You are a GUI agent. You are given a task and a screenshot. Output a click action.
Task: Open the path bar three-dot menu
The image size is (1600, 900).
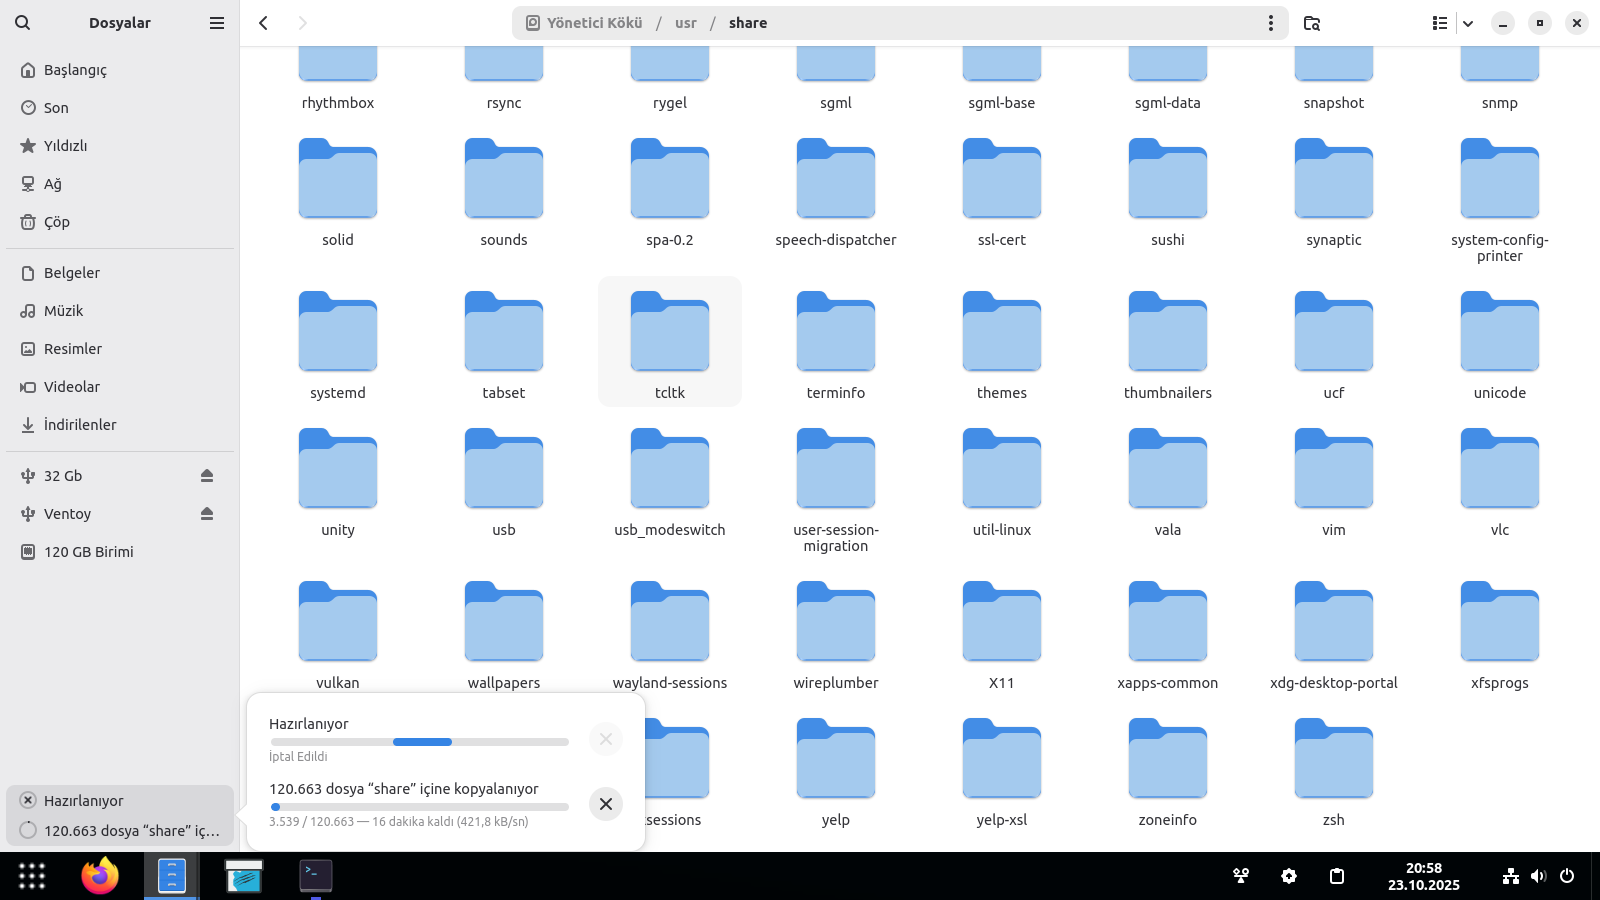1270,23
